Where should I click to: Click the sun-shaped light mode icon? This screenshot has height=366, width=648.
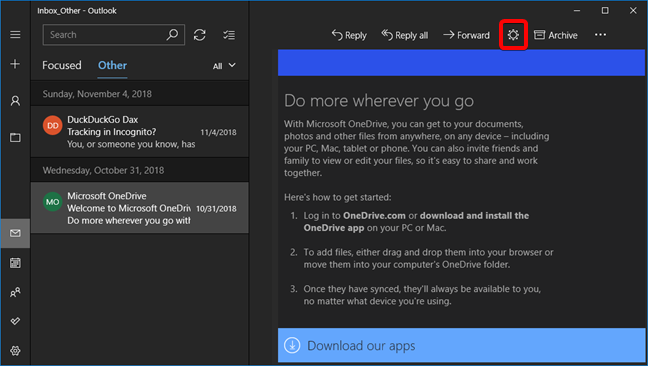(513, 35)
